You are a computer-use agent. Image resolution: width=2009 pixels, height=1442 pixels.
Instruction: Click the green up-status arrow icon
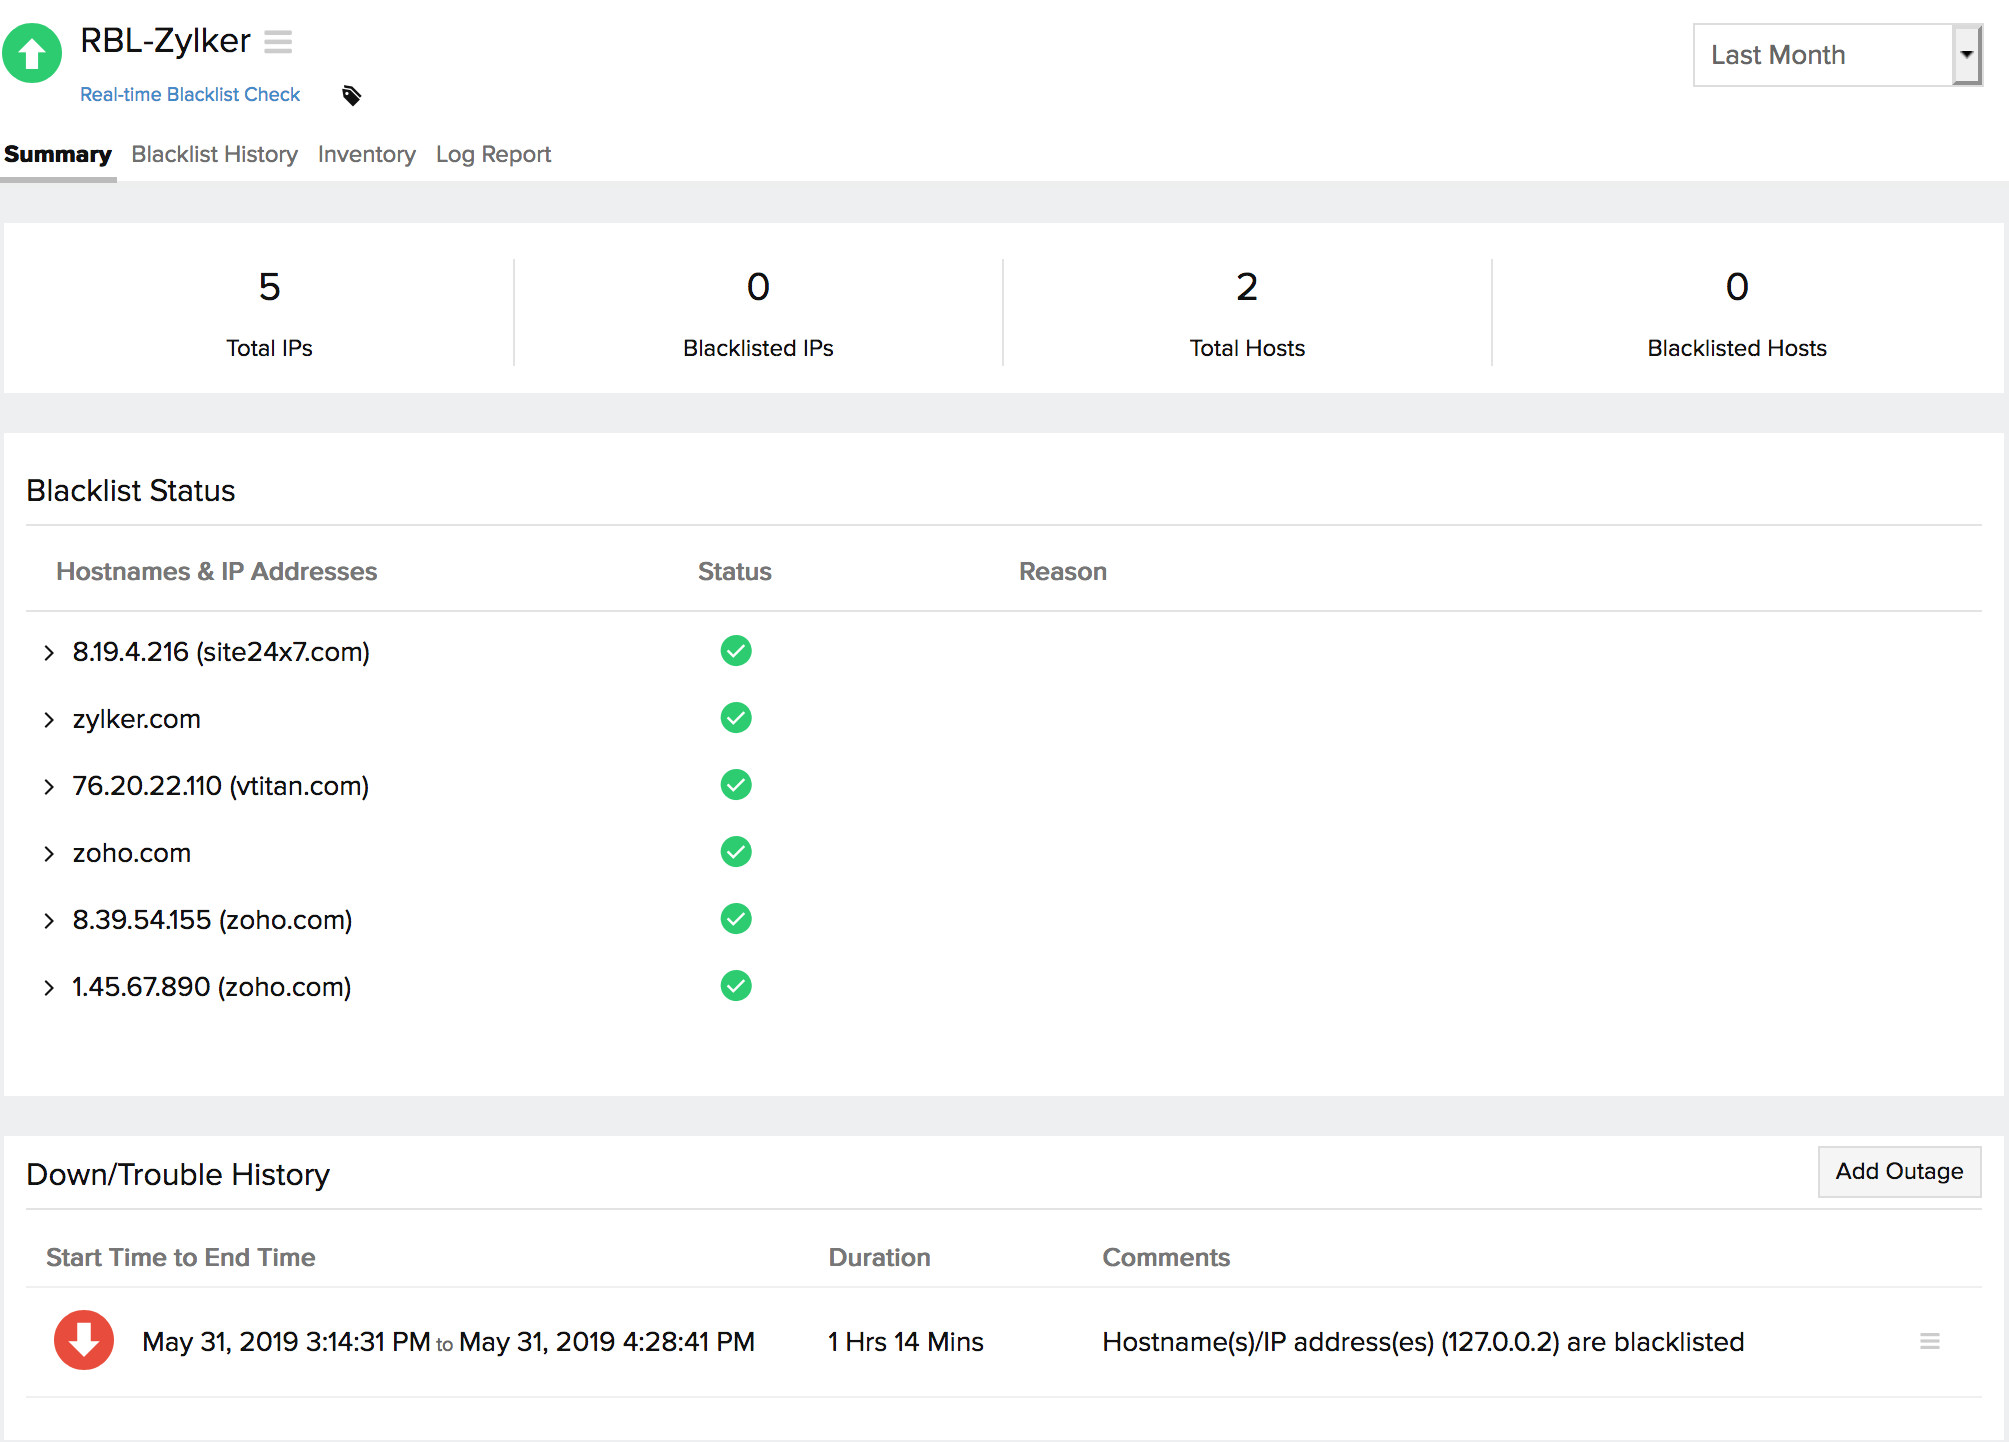click(32, 53)
